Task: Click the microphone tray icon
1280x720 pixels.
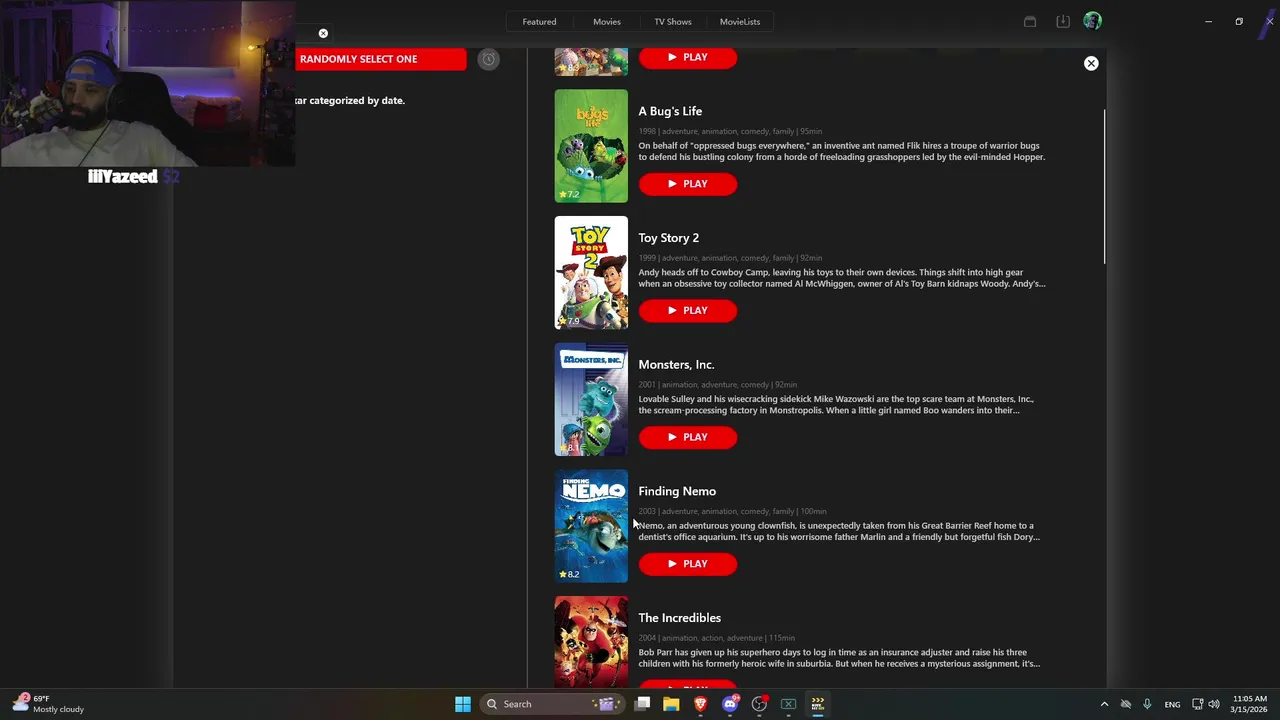Action: click(1147, 704)
